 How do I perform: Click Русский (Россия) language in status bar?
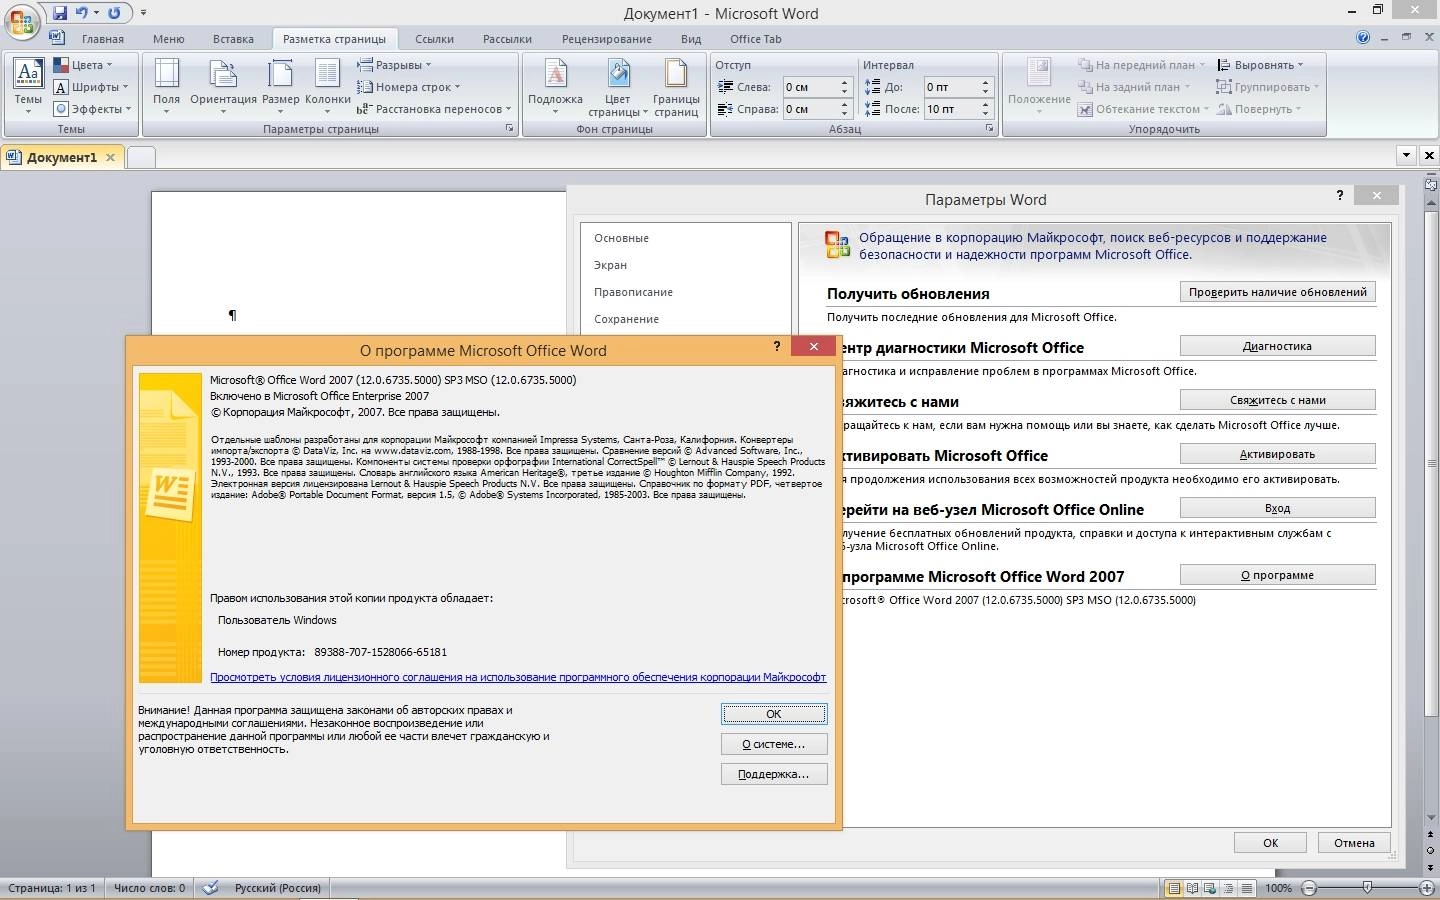pos(278,888)
